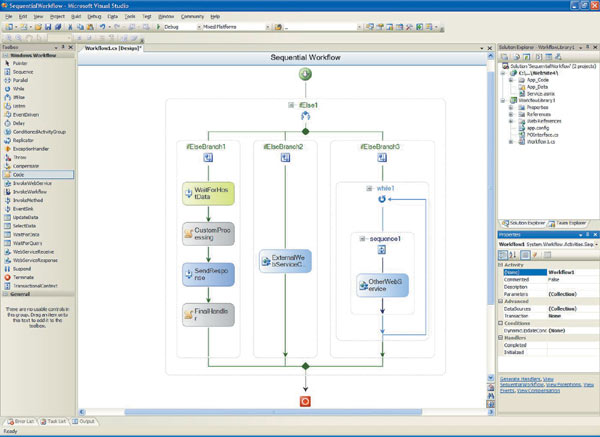Image resolution: width=600 pixels, height=437 pixels.
Task: Open the Debug menu
Action: pos(94,16)
